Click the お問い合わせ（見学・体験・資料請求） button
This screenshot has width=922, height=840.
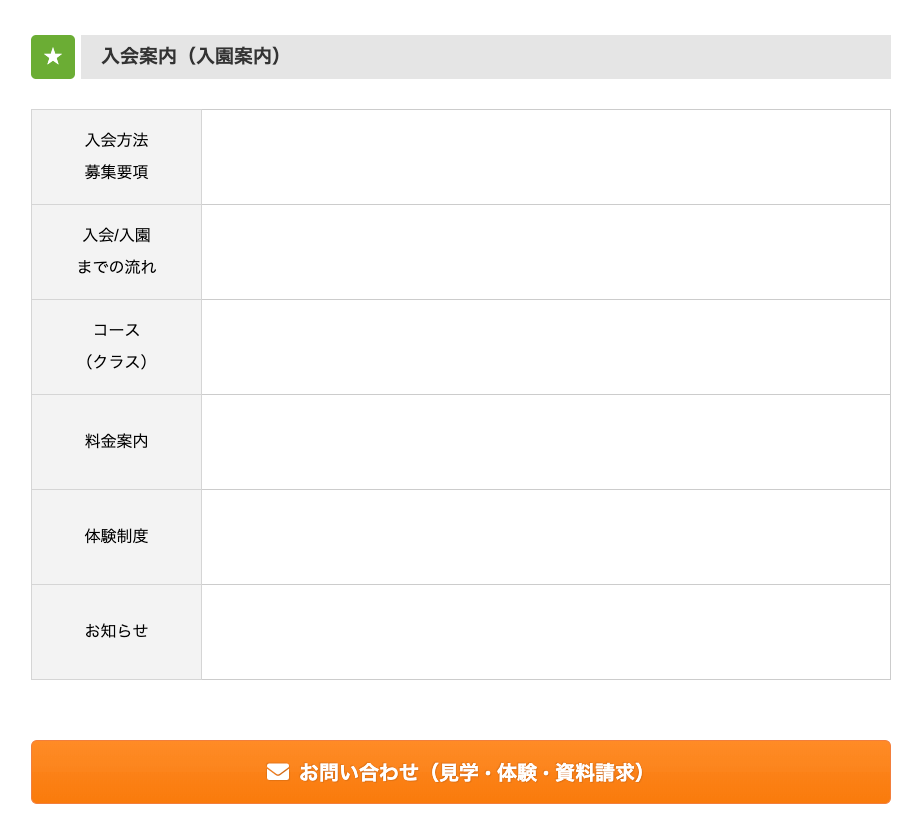tap(461, 772)
